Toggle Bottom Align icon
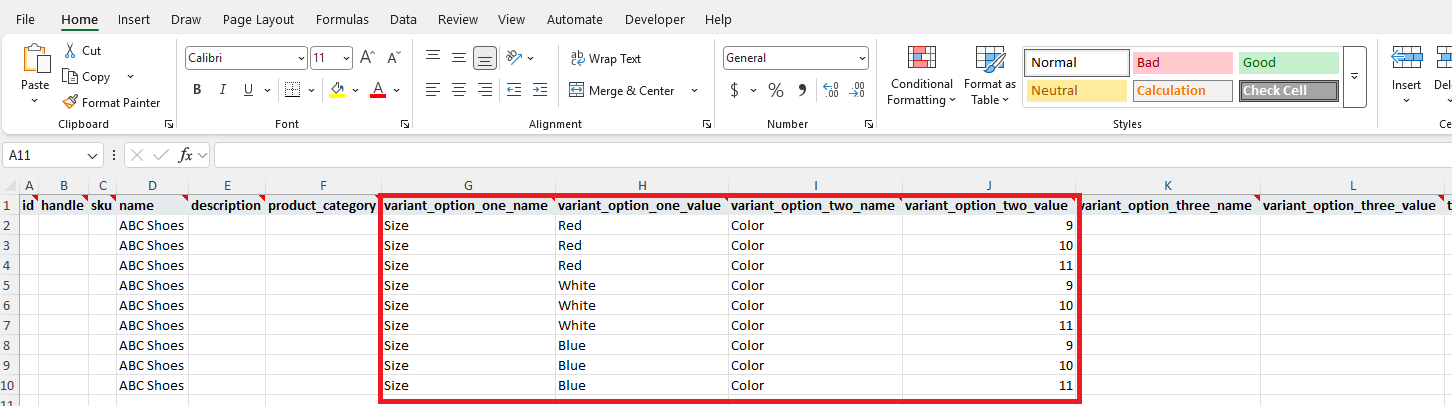This screenshot has height=406, width=1452. coord(485,58)
